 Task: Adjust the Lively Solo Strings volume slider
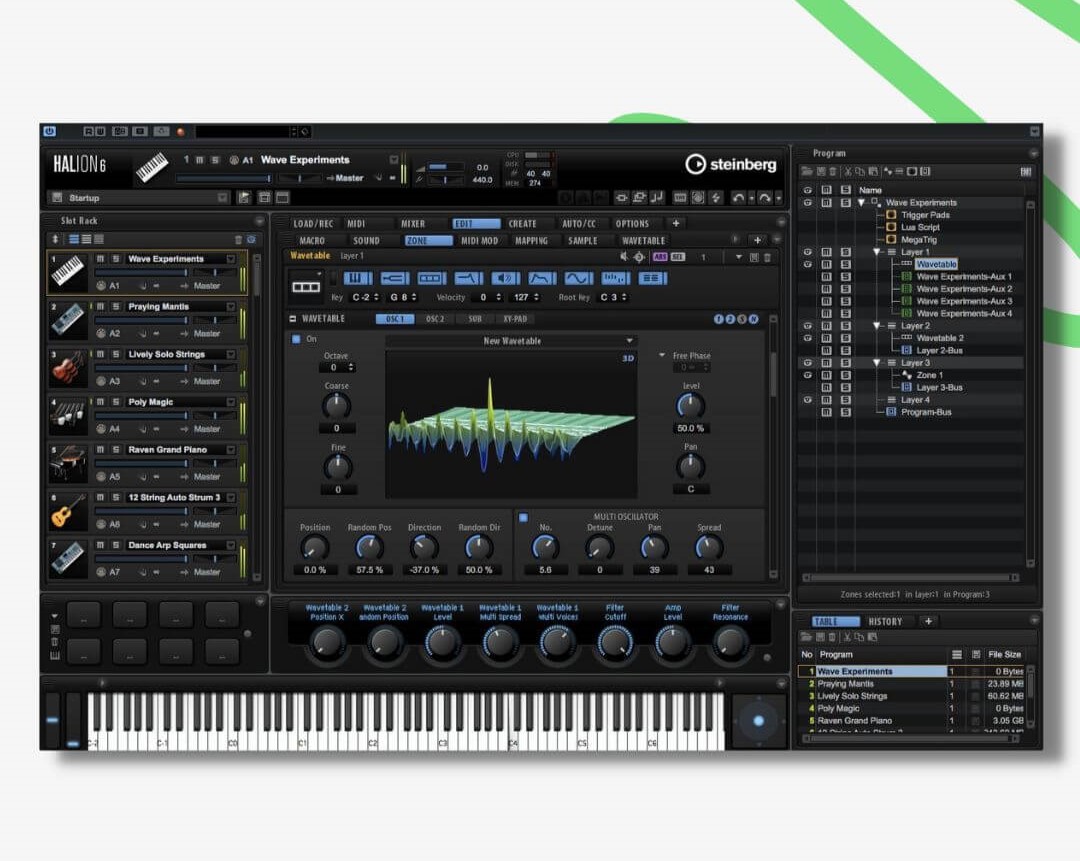click(140, 368)
